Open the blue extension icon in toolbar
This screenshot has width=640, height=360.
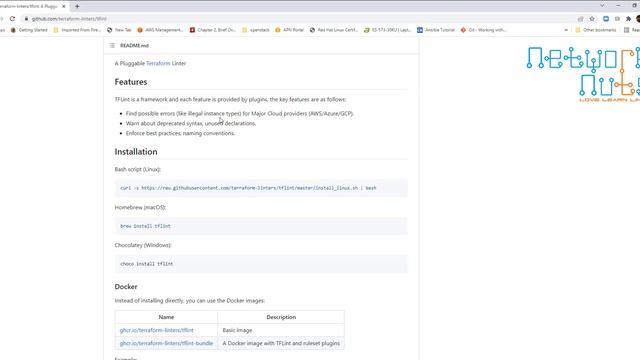606,19
